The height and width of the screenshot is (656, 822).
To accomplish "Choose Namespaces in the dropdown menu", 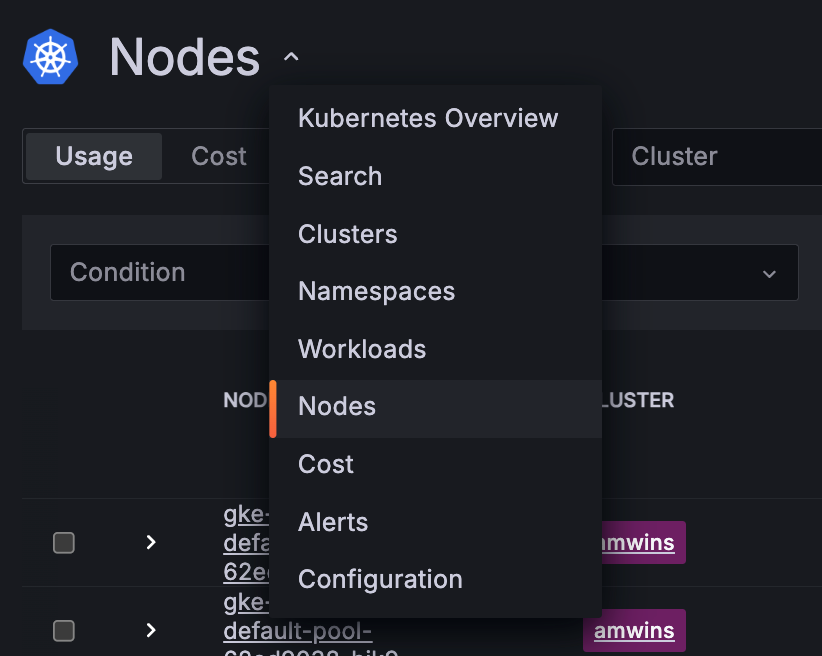I will tap(376, 291).
